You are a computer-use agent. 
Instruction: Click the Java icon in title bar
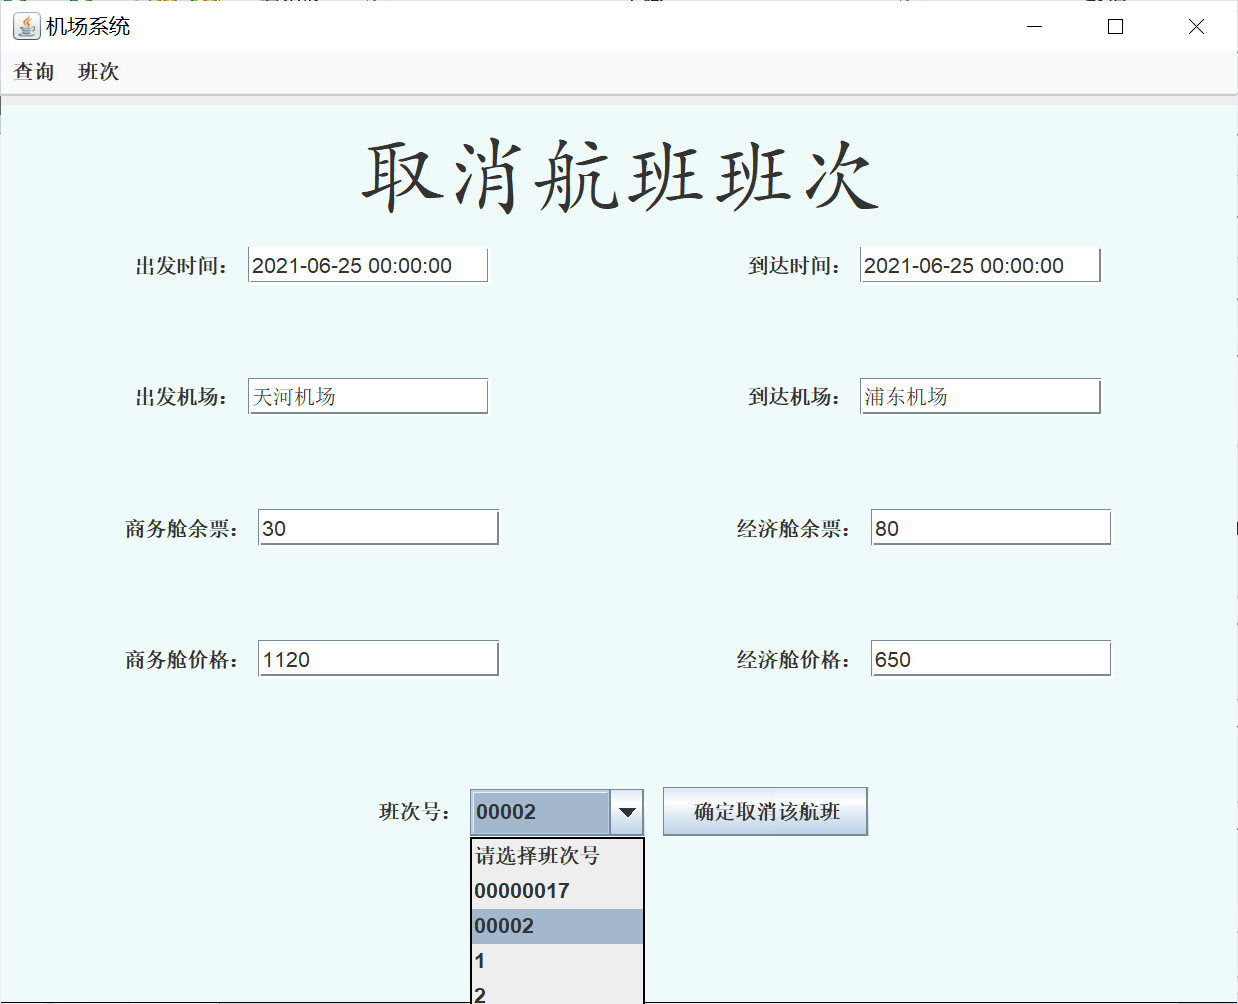pyautogui.click(x=27, y=26)
